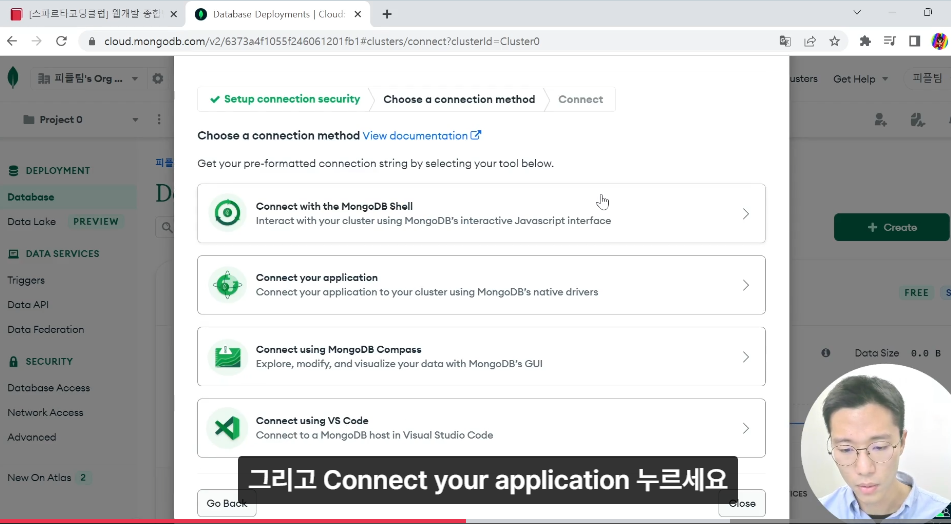
Task: Click the Go Back button
Action: tap(226, 503)
